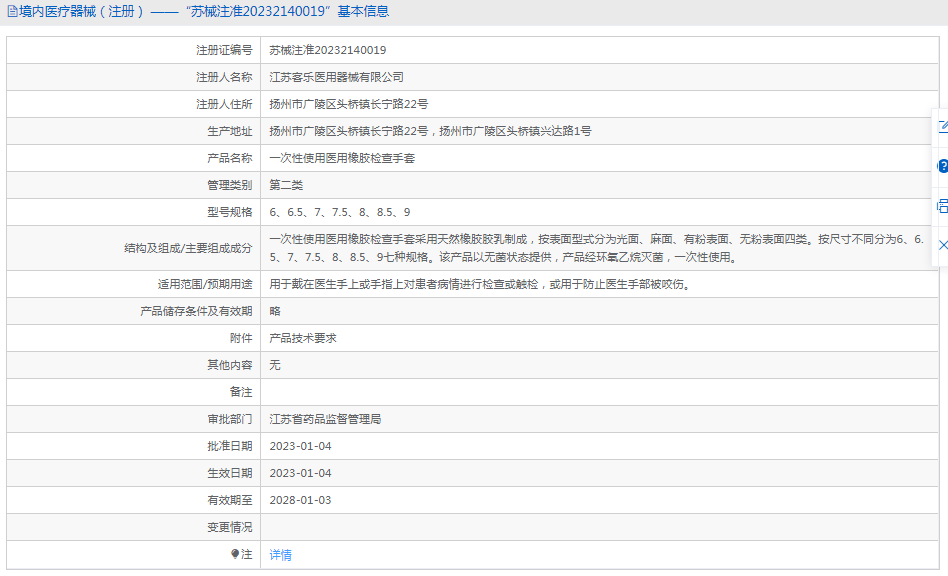Select the 生效日期 label
948x576 pixels.
[x=230, y=473]
